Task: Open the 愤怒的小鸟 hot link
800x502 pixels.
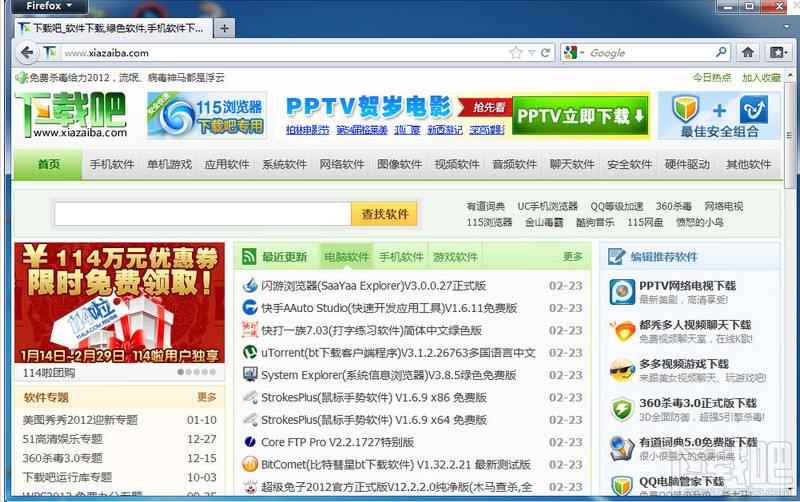Action: coord(699,222)
